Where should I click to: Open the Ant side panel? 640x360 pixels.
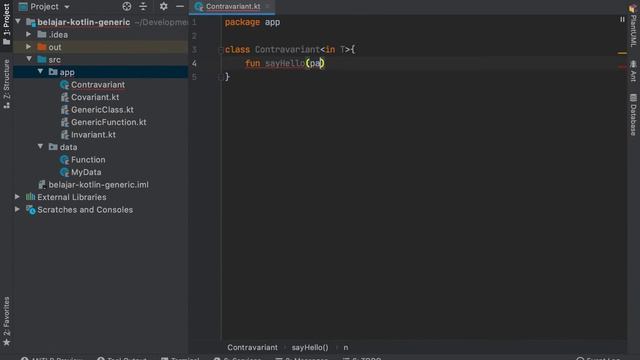[x=633, y=71]
